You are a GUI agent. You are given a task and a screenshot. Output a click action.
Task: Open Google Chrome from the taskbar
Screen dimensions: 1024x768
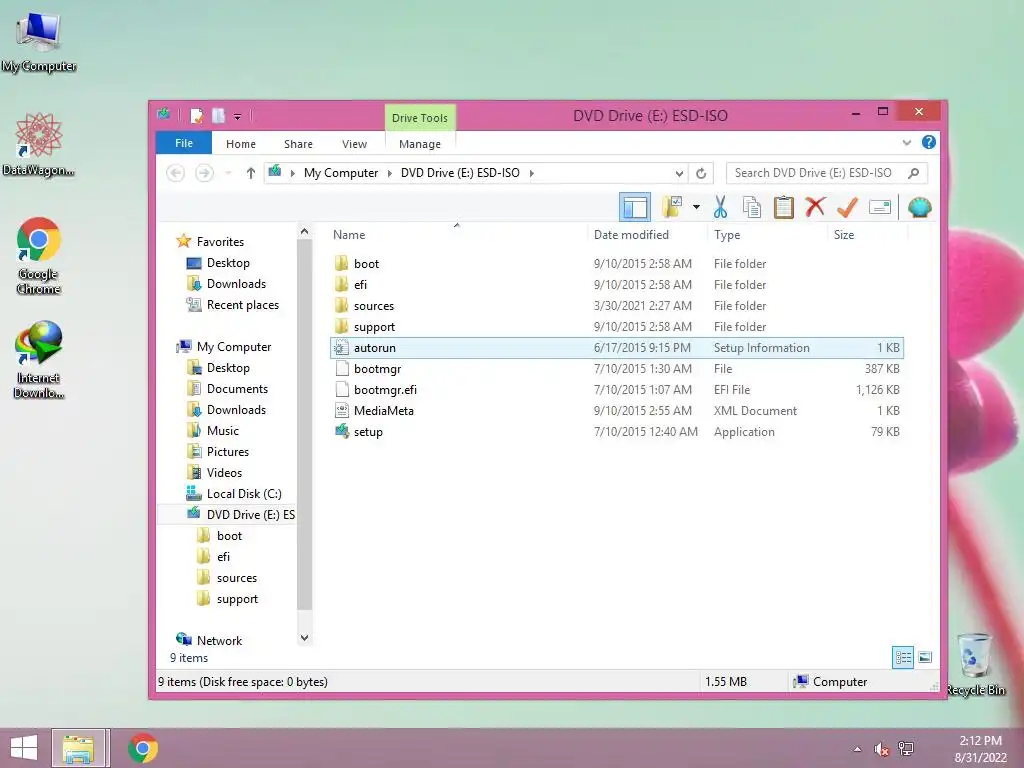[x=143, y=748]
